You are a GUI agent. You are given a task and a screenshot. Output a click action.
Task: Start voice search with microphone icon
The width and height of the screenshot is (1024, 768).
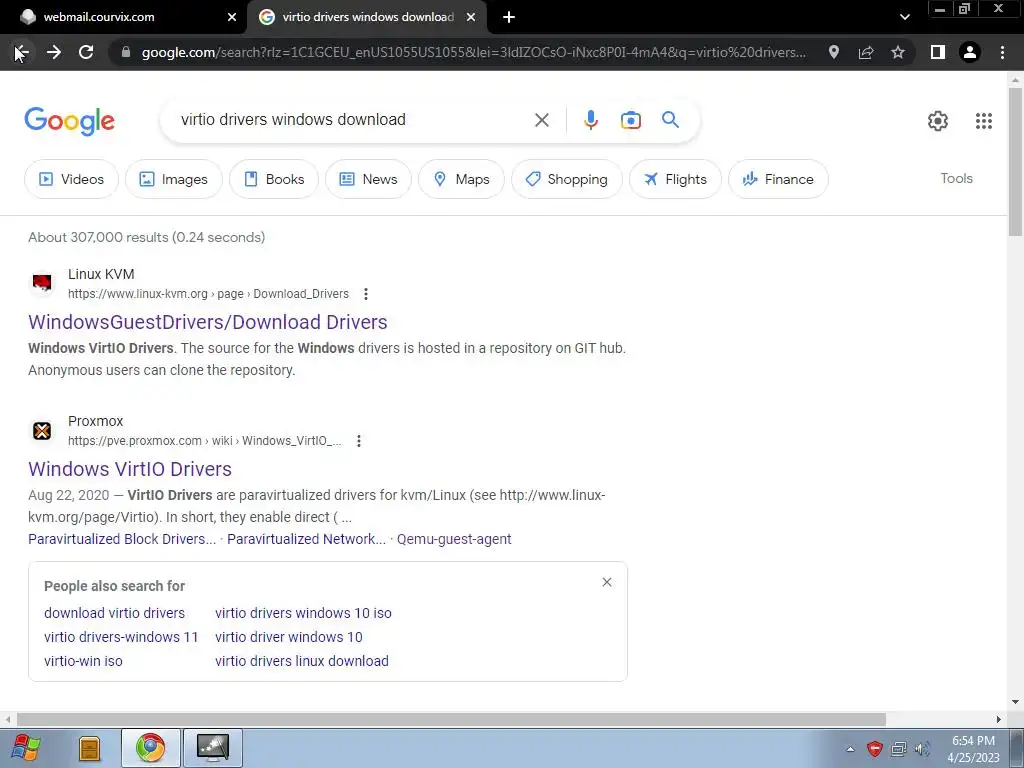[590, 120]
